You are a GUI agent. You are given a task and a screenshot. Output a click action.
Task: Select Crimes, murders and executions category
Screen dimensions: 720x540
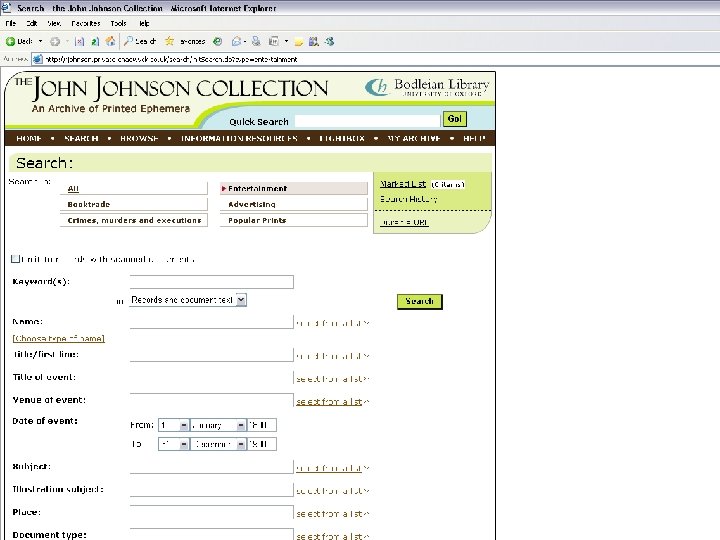(134, 220)
